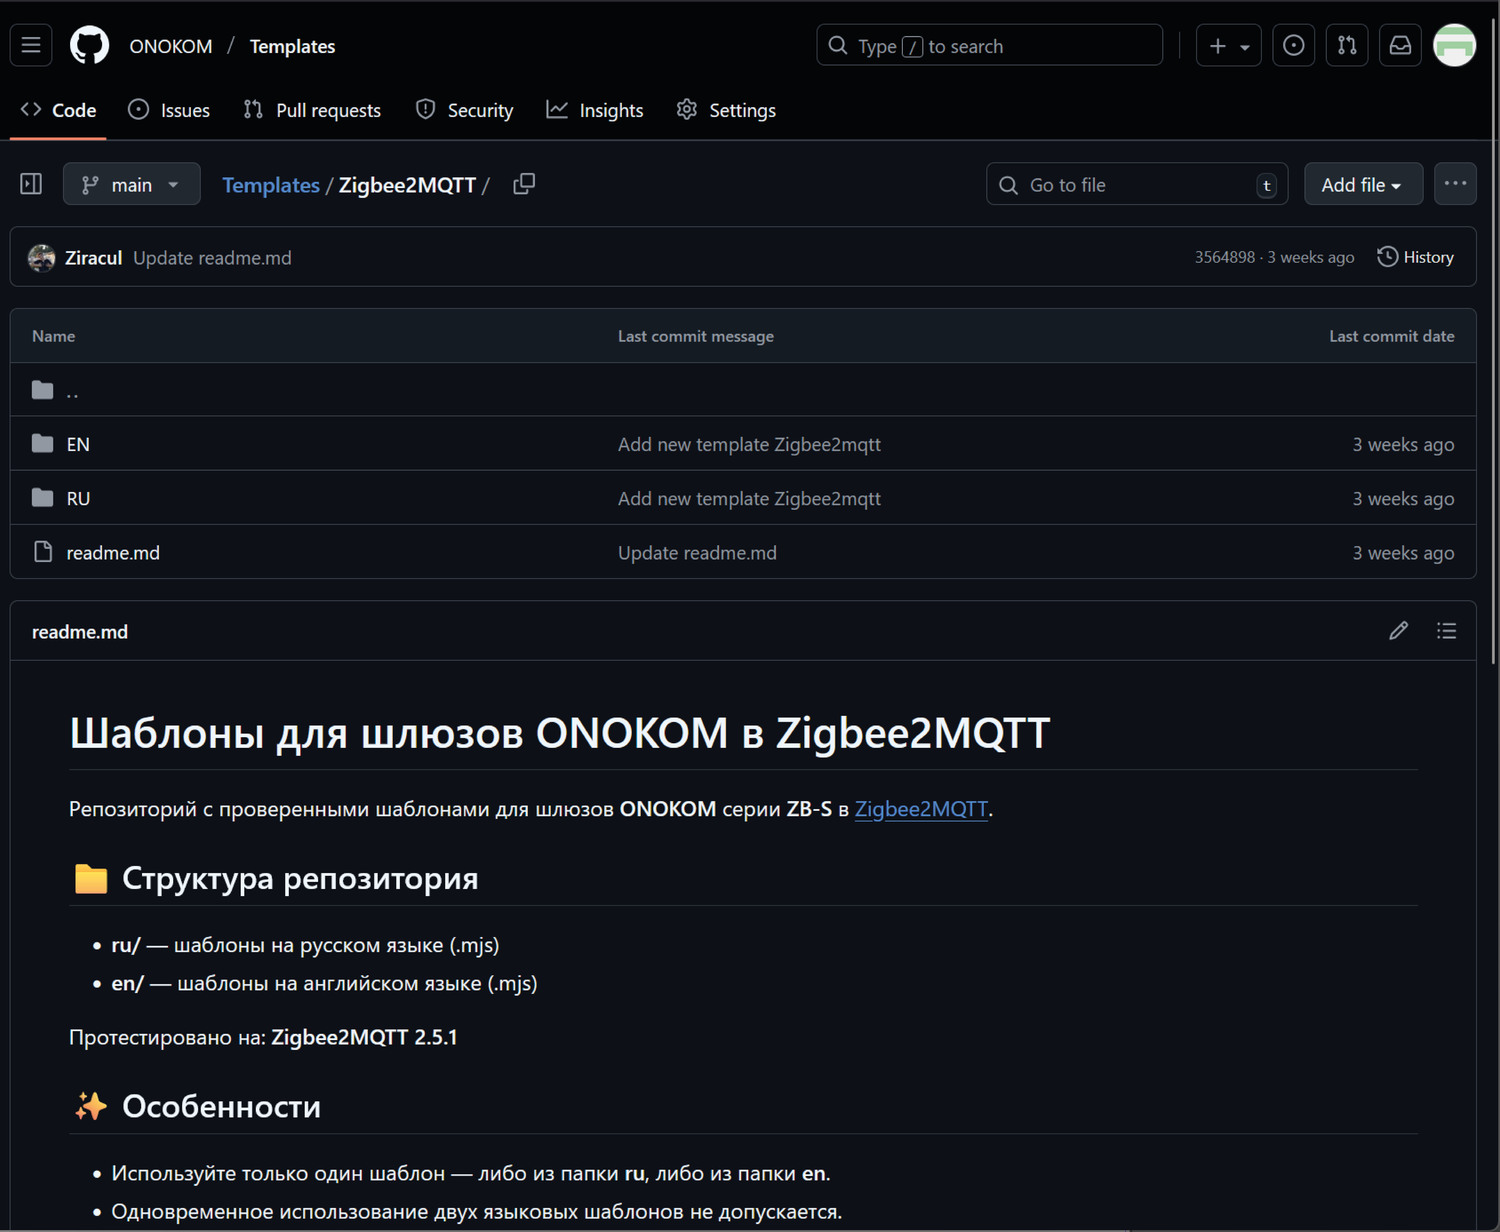Switch to the Security tab

coord(465,110)
